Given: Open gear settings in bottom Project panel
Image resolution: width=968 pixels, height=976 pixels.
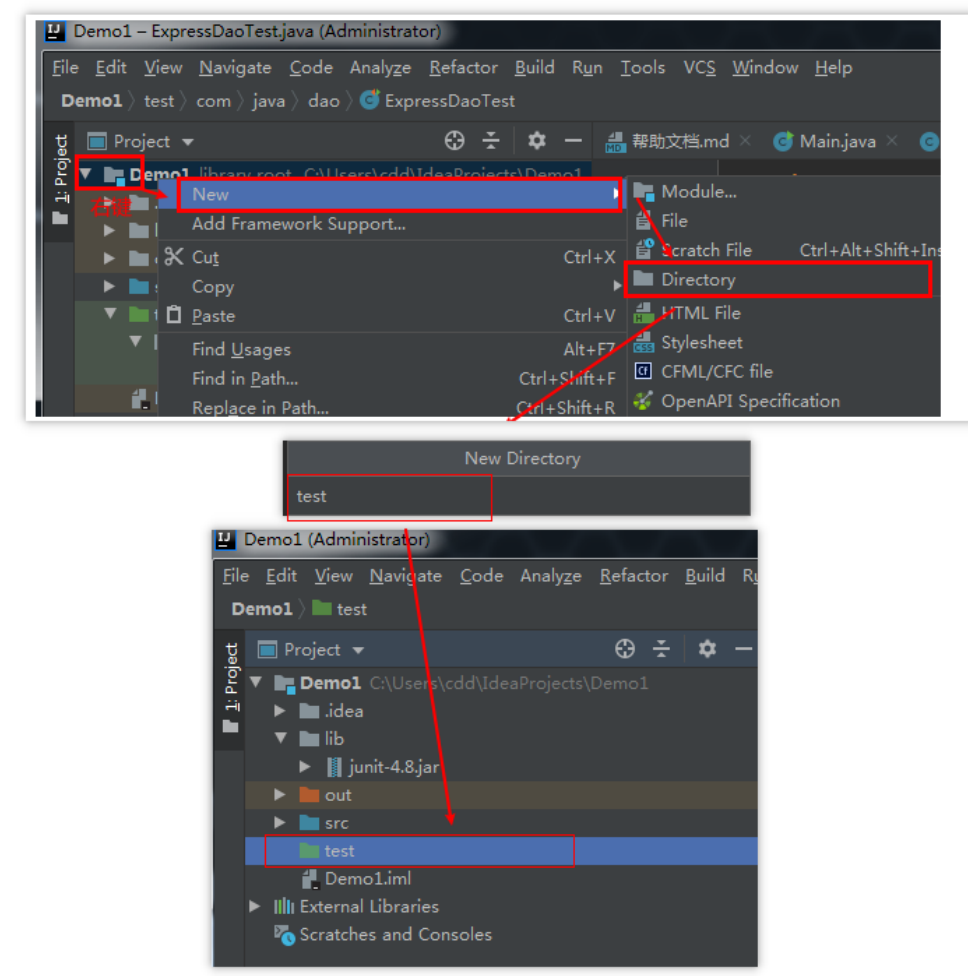Looking at the screenshot, I should coord(707,649).
